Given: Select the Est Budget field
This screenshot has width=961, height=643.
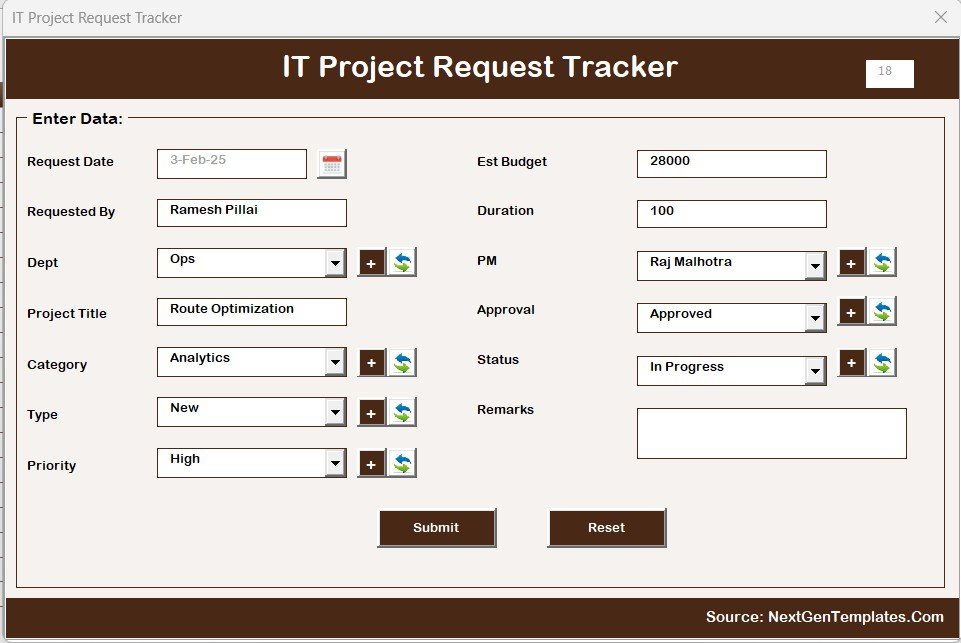Looking at the screenshot, I should 731,164.
